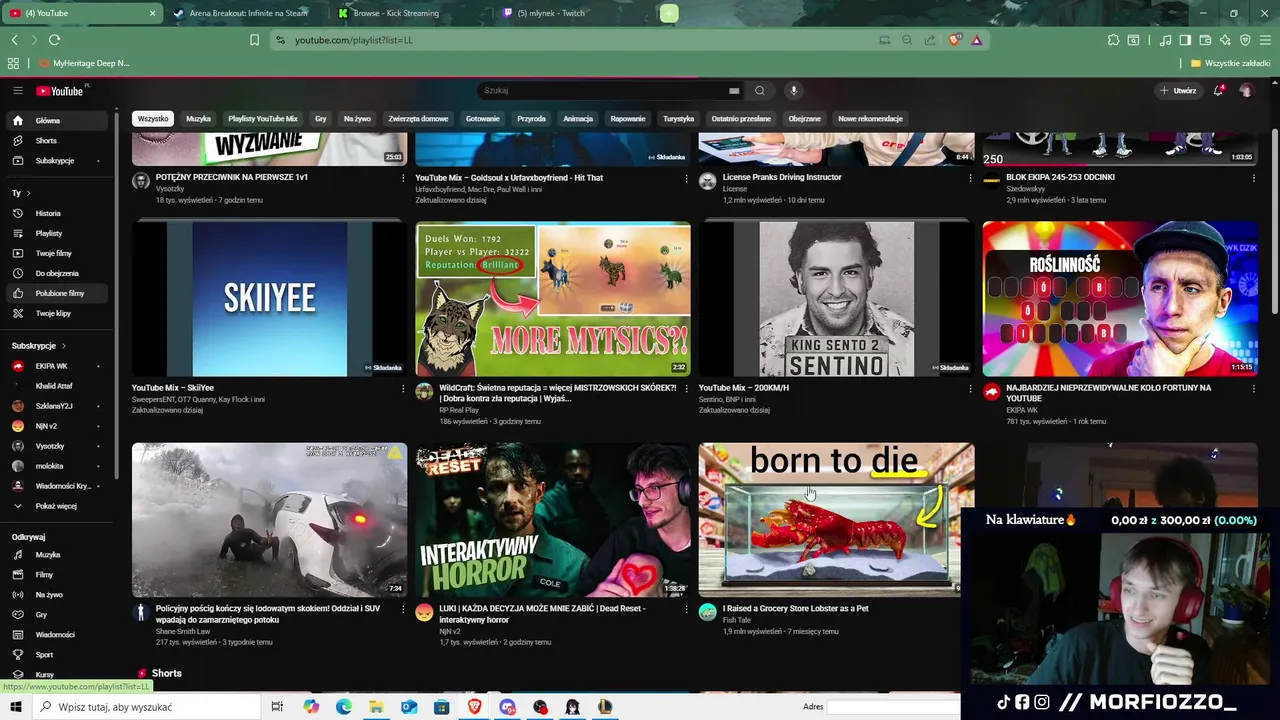Expand Pokaż więcej subscriptions list

(x=58, y=506)
